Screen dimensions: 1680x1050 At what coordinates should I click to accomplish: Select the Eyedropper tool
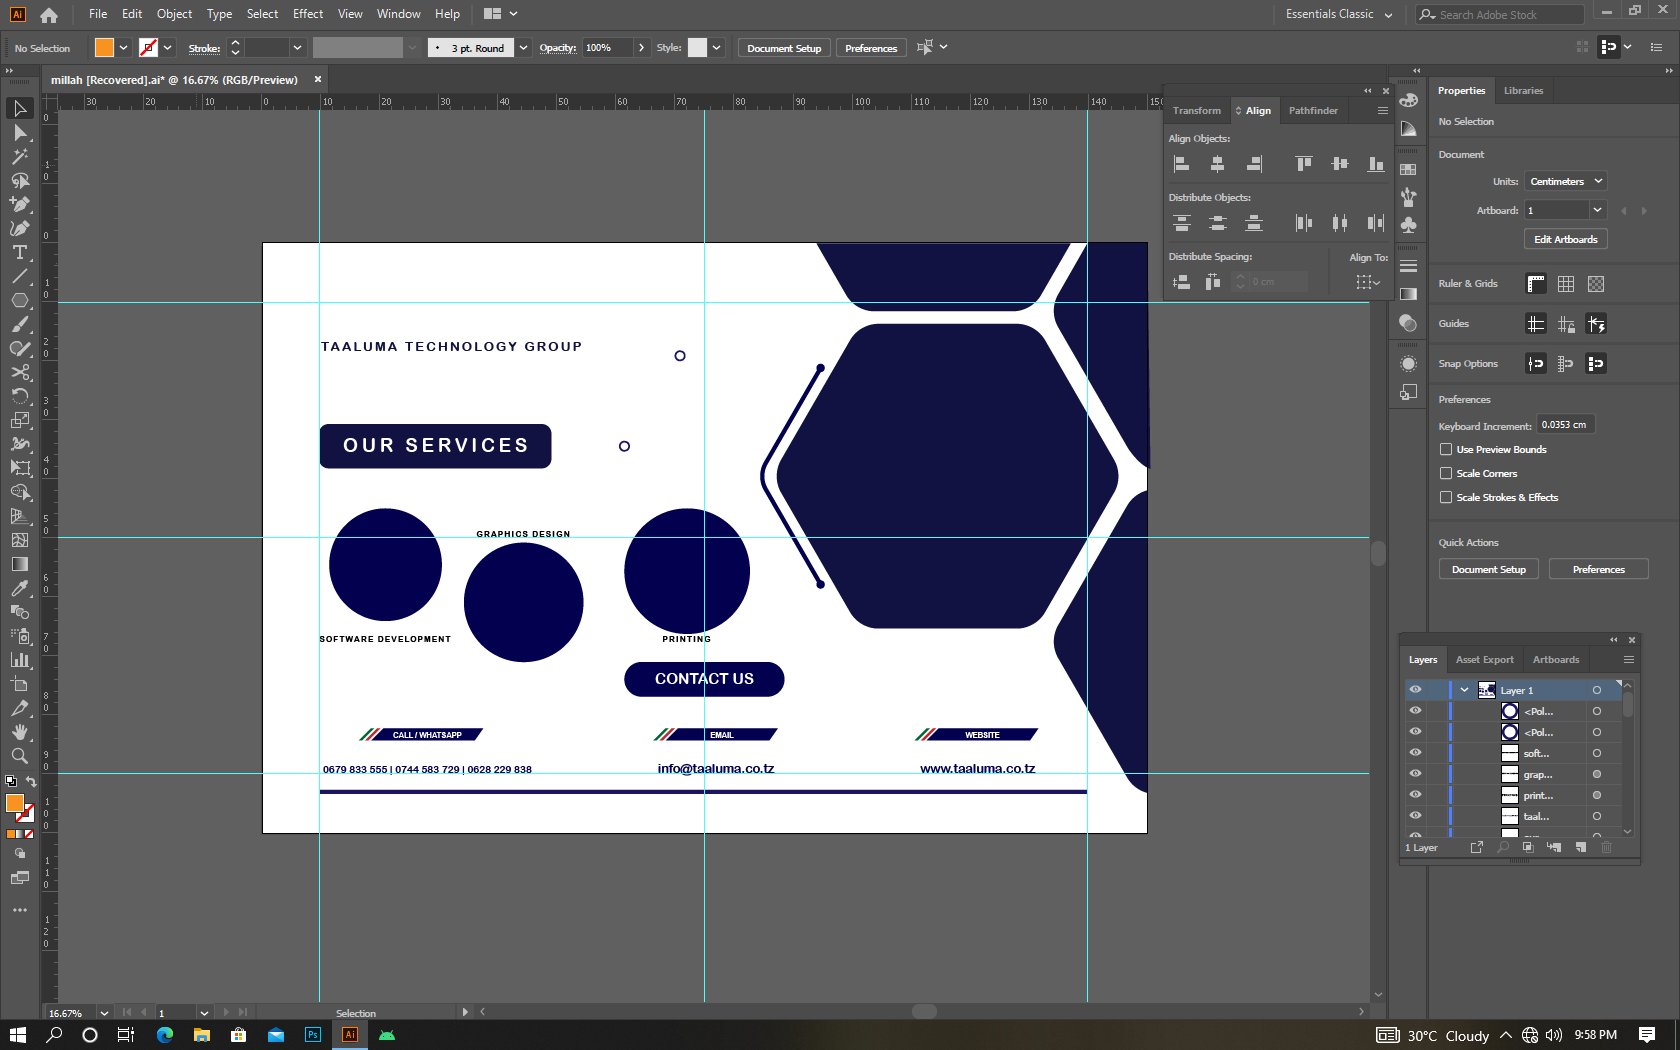(x=20, y=588)
